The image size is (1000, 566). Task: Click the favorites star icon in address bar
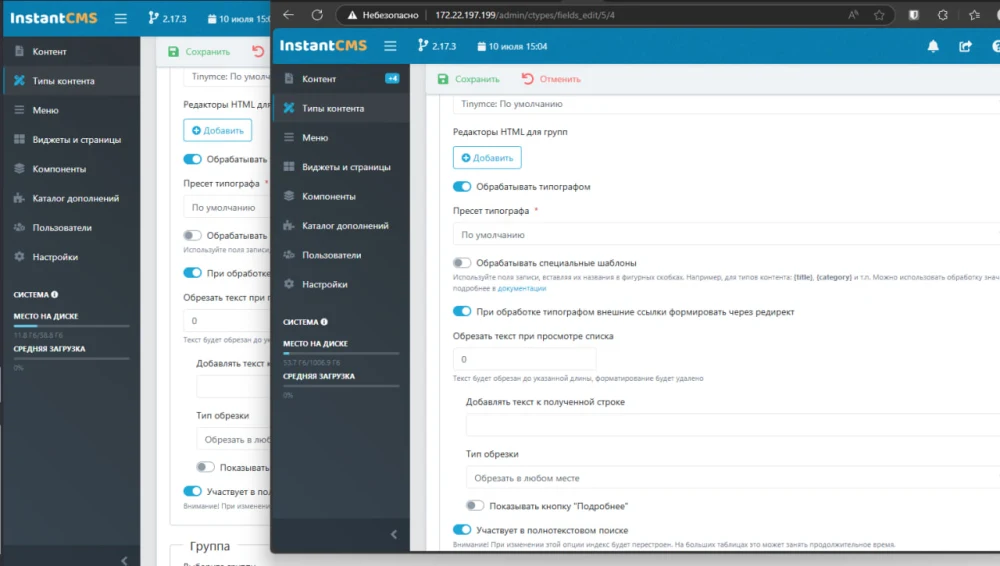[879, 15]
